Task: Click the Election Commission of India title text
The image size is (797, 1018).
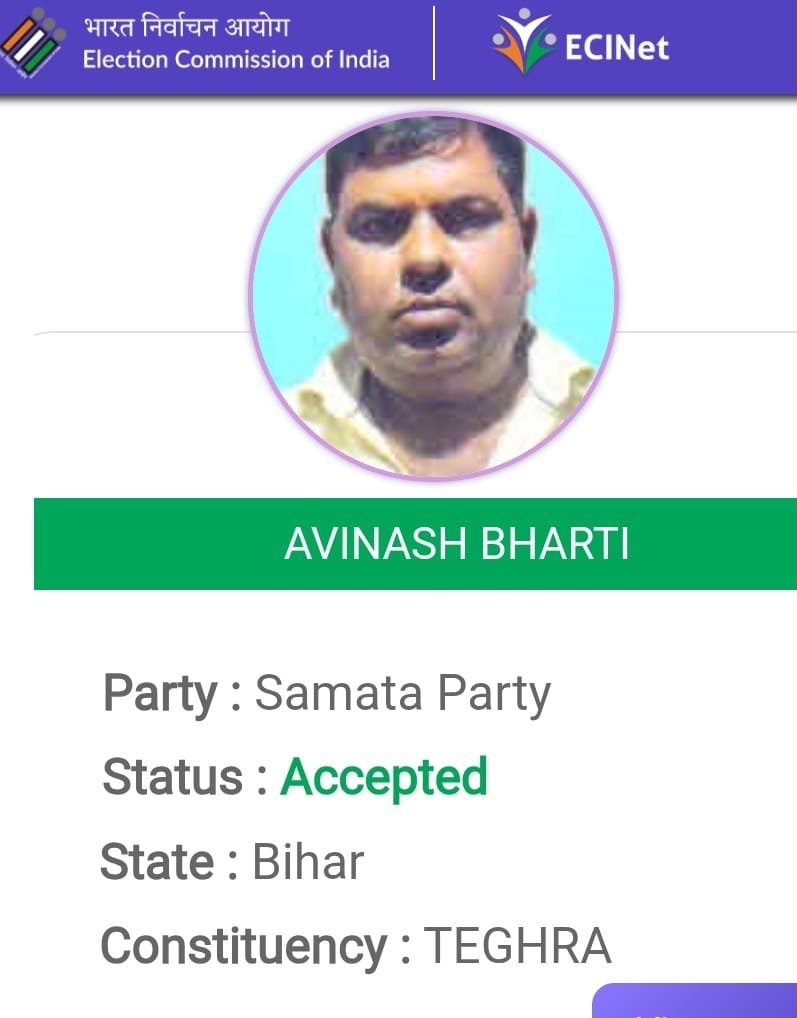Action: [x=236, y=60]
